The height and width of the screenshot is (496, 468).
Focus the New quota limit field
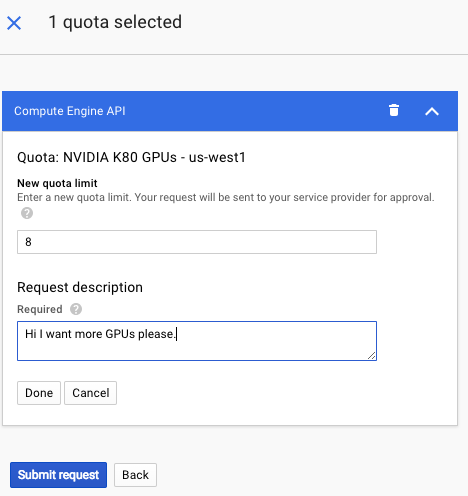197,242
